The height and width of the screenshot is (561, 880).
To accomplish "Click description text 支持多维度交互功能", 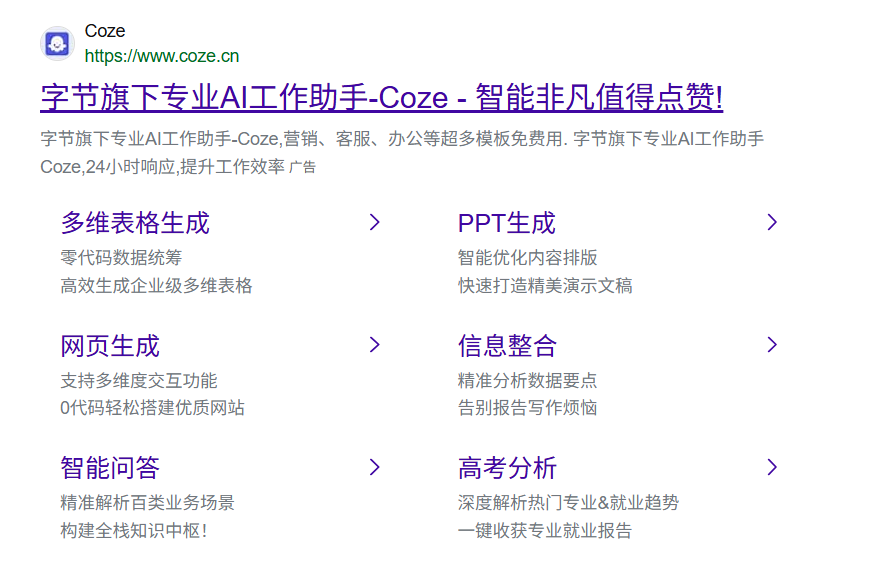I will 139,380.
